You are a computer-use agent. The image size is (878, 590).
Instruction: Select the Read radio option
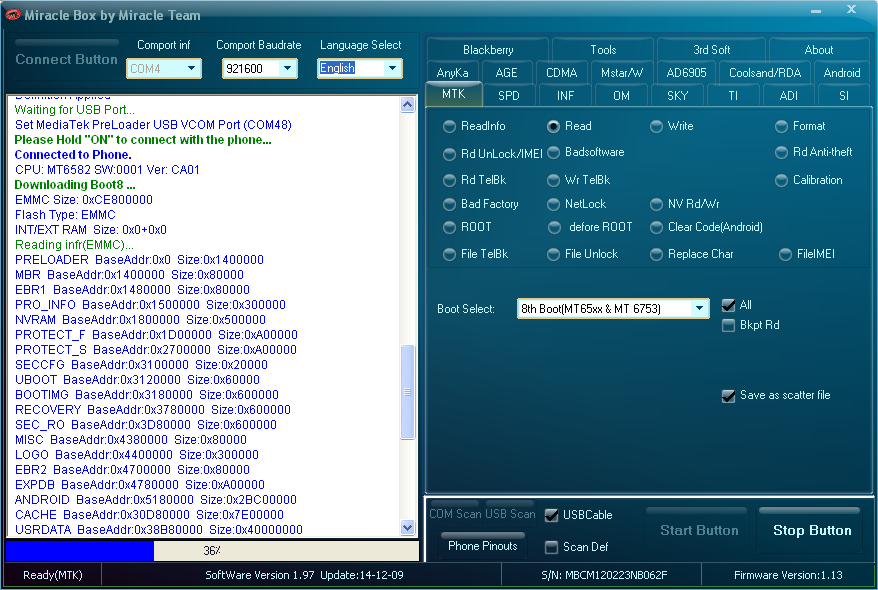pos(553,127)
